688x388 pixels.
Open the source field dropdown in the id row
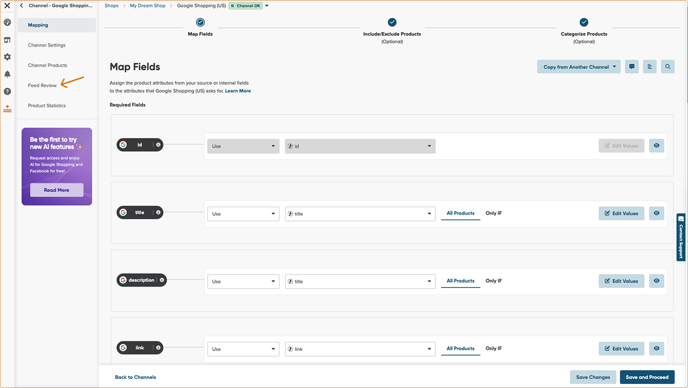click(360, 146)
